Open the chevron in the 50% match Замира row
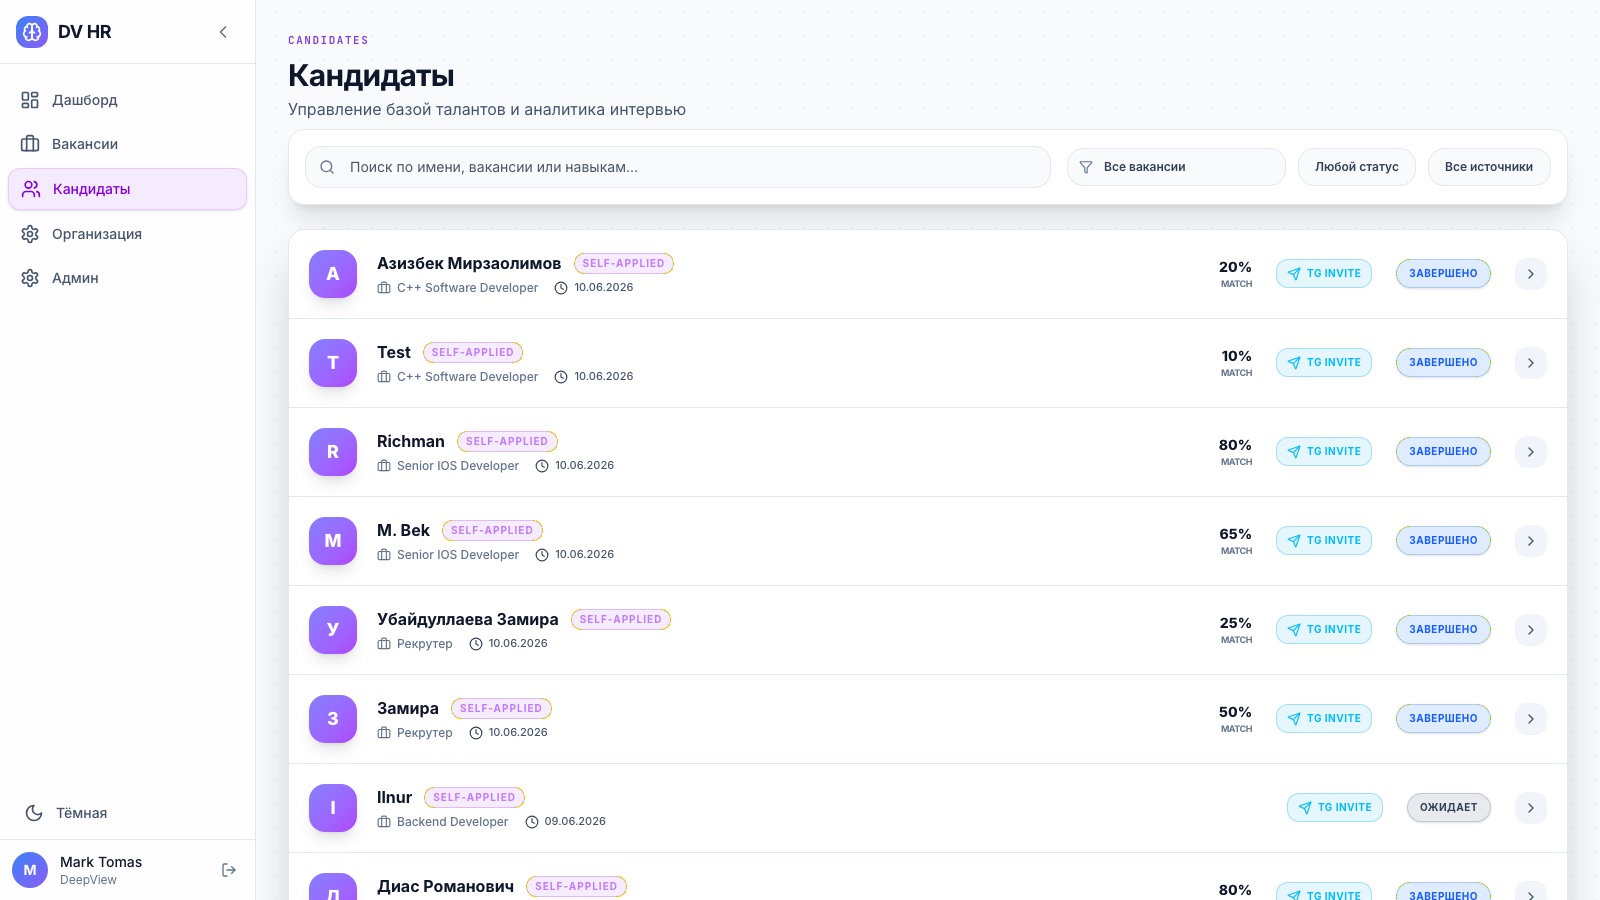The height and width of the screenshot is (900, 1600). 1531,719
